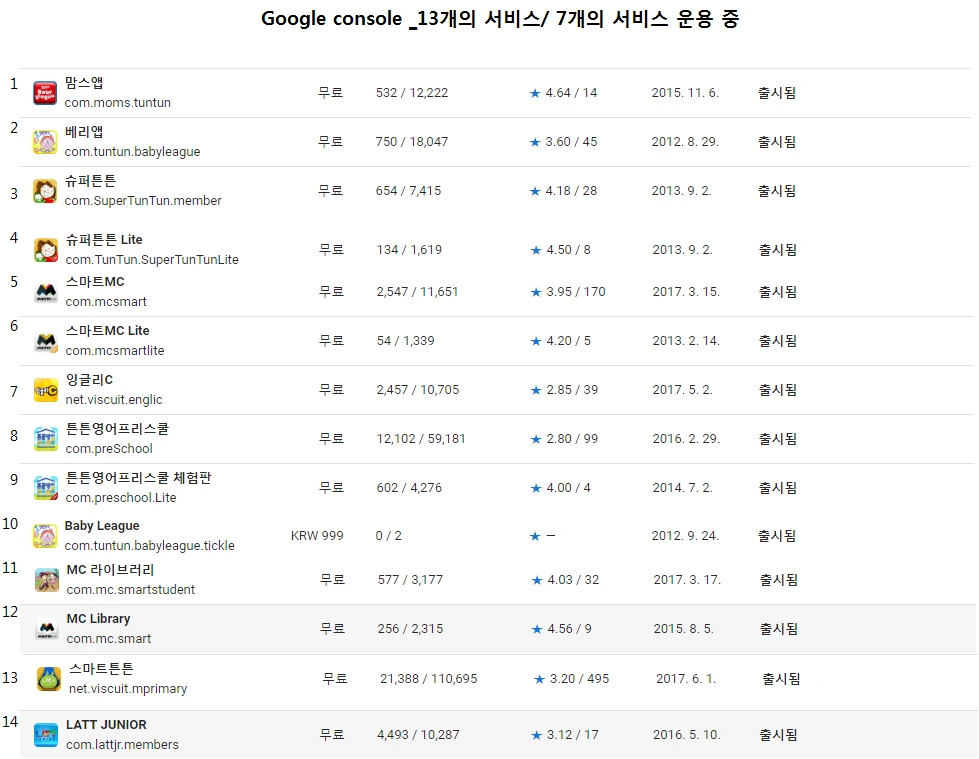Select package name com.SuperTunTun.member
Screen dimensions: 979x759
tap(144, 200)
